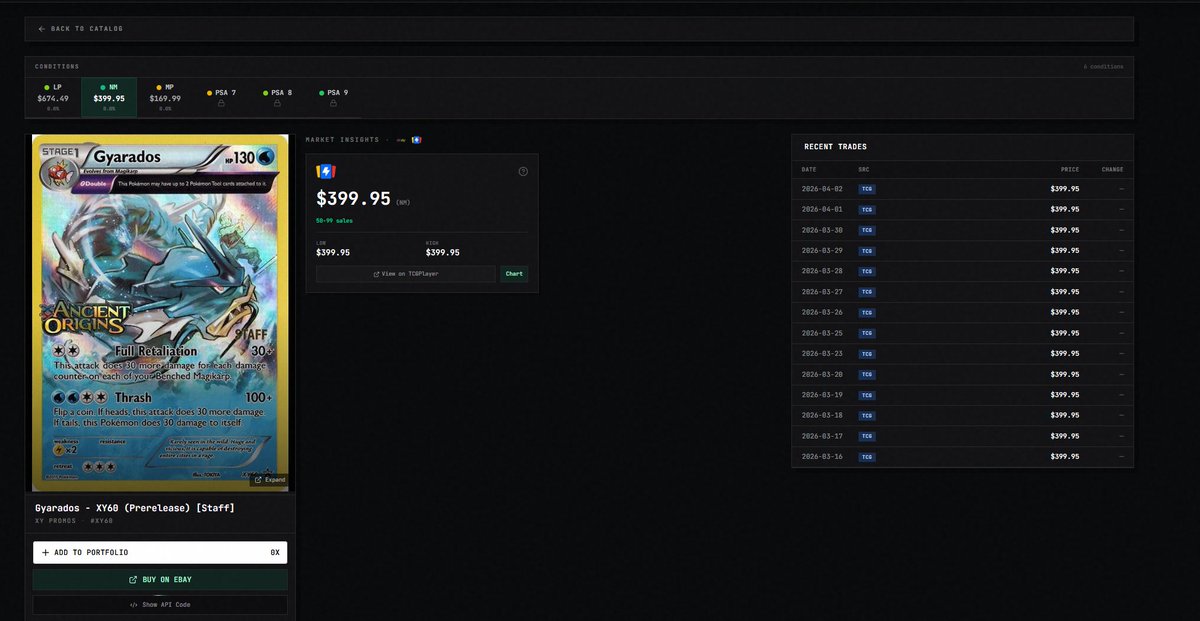Screen dimensions: 1200x621
Task: Click the TCG badge in the 2026-03-29 row
Action: 867,250
